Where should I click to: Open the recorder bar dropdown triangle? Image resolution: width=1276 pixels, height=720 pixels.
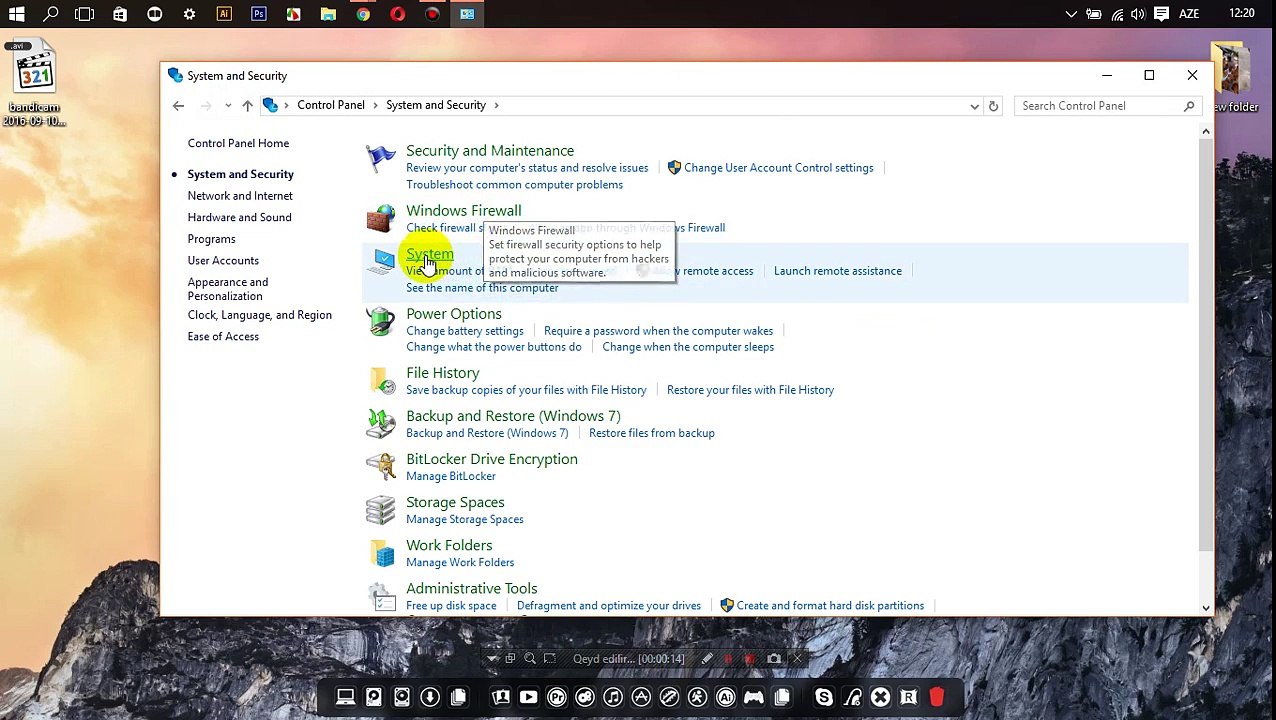[491, 659]
